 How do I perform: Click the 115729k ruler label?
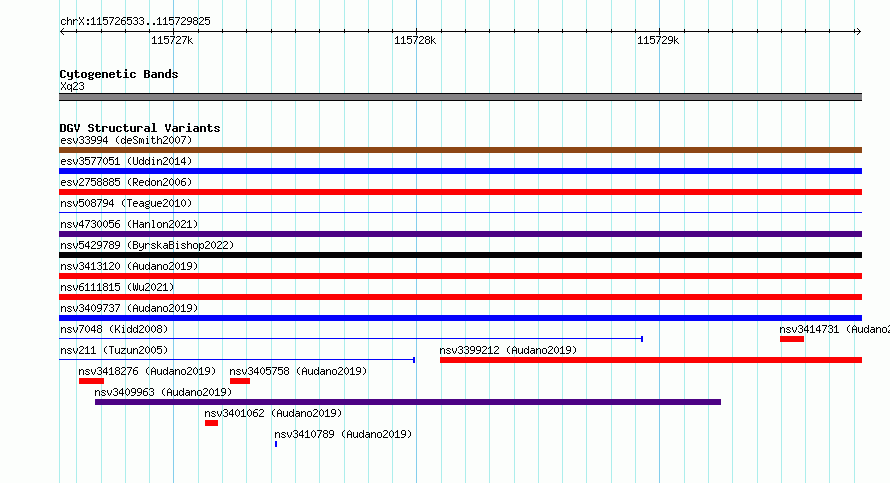click(658, 40)
